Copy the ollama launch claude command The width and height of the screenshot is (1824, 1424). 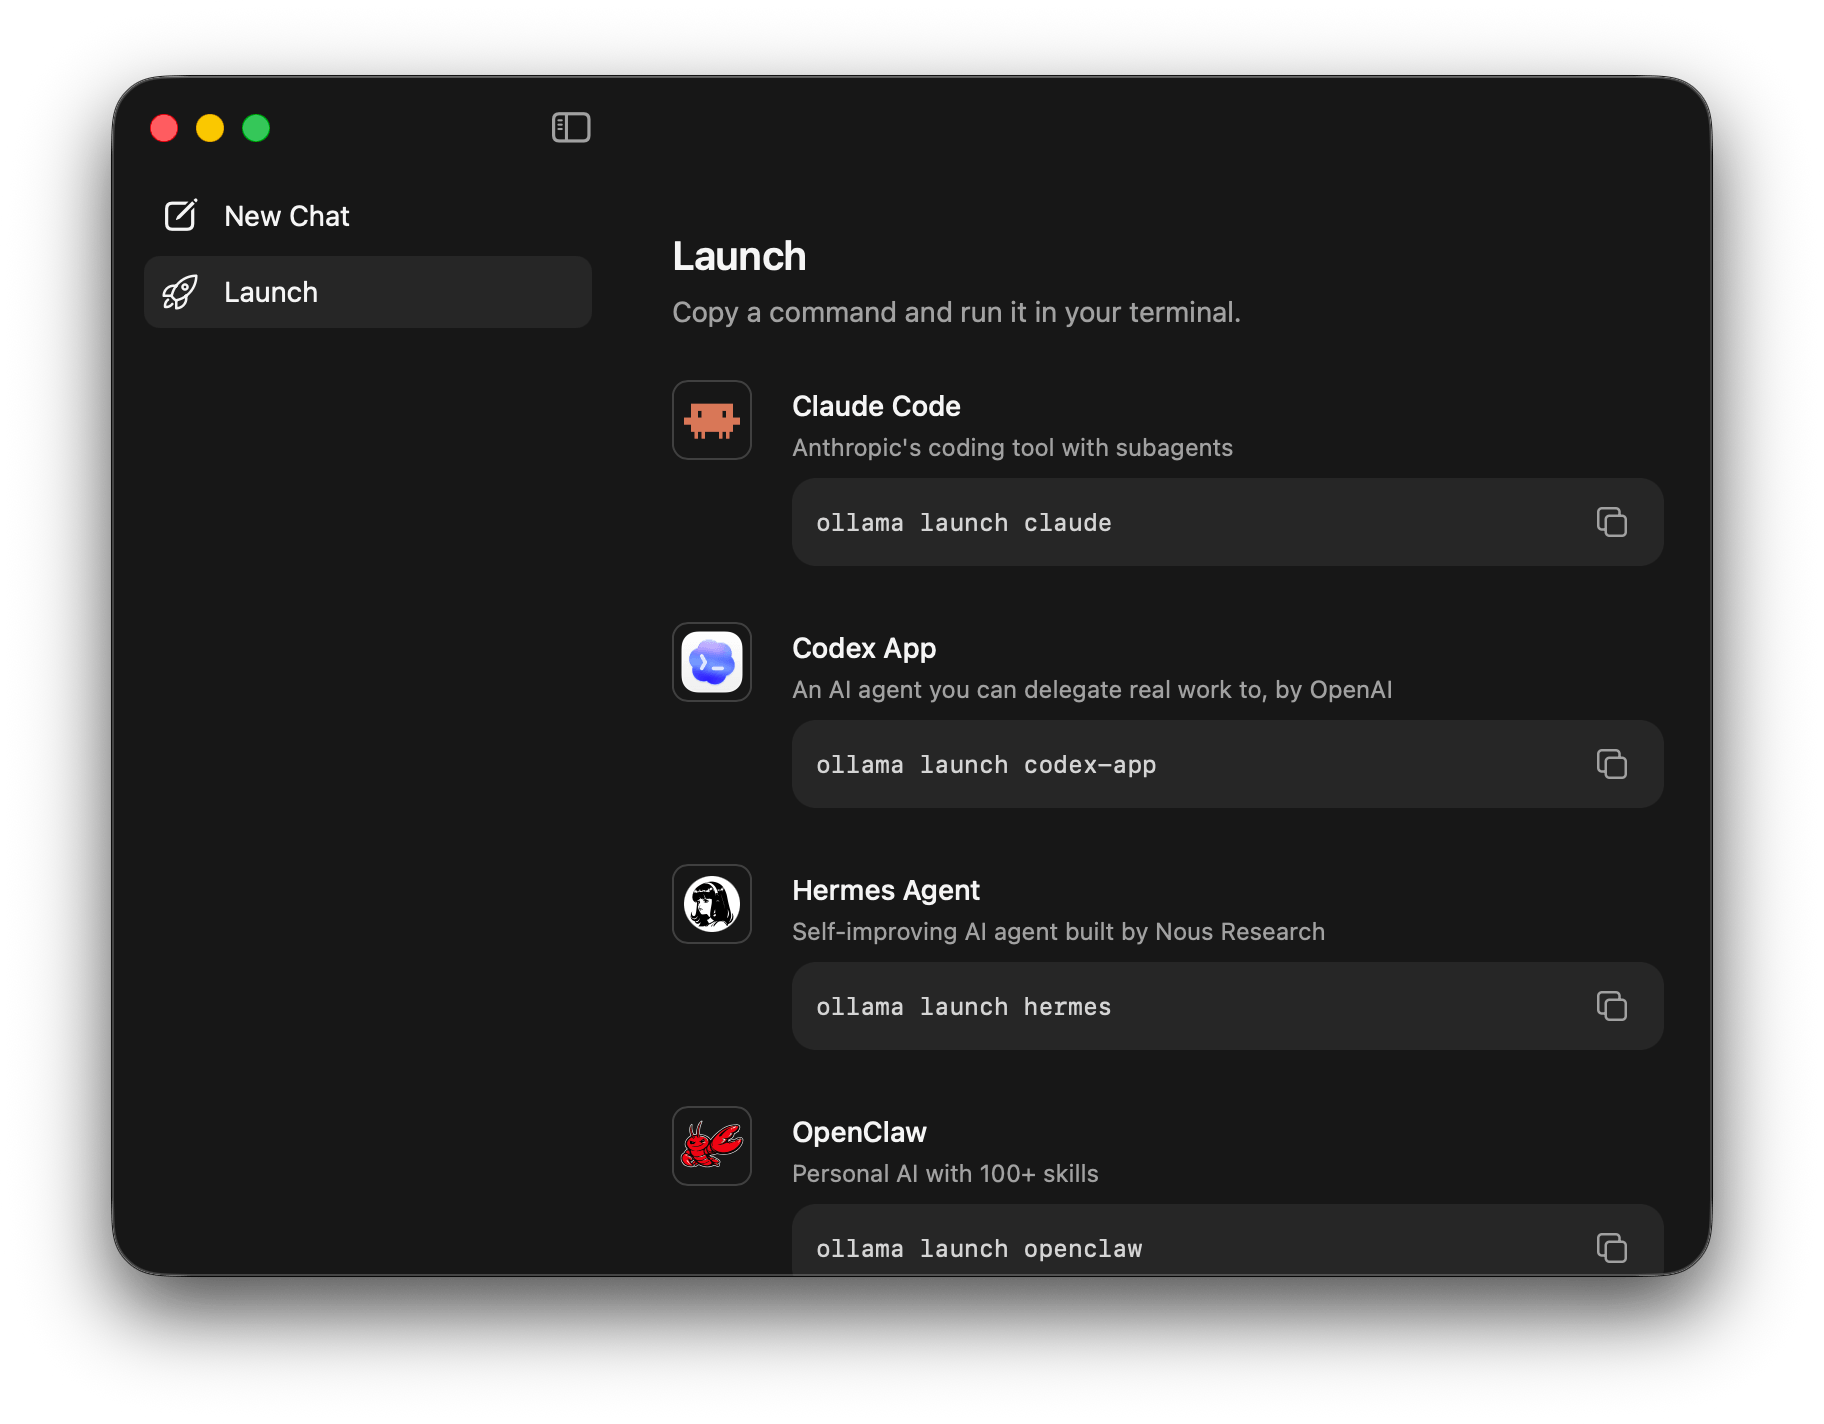pyautogui.click(x=1611, y=522)
